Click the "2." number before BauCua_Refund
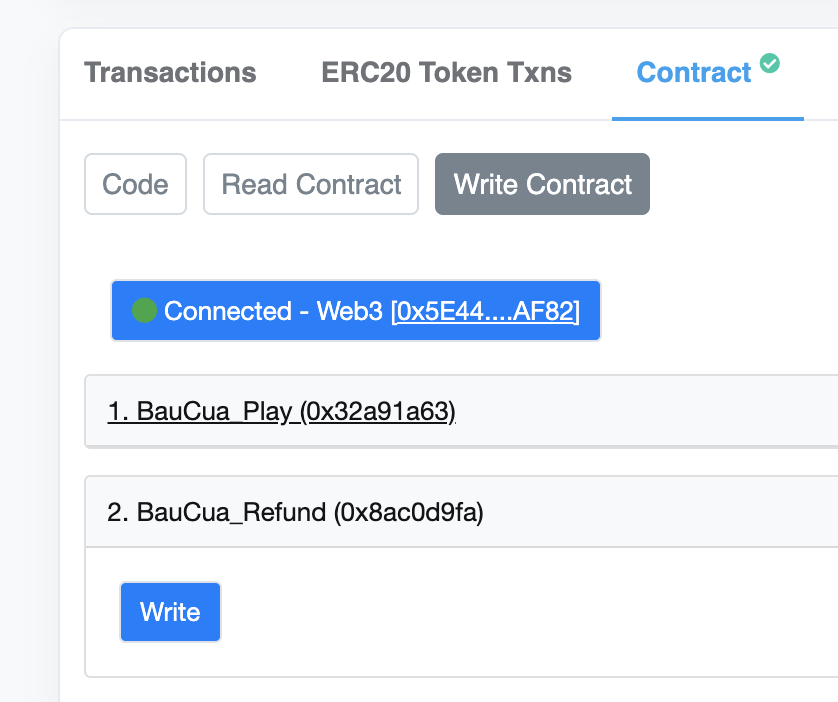This screenshot has height=702, width=838. [118, 513]
